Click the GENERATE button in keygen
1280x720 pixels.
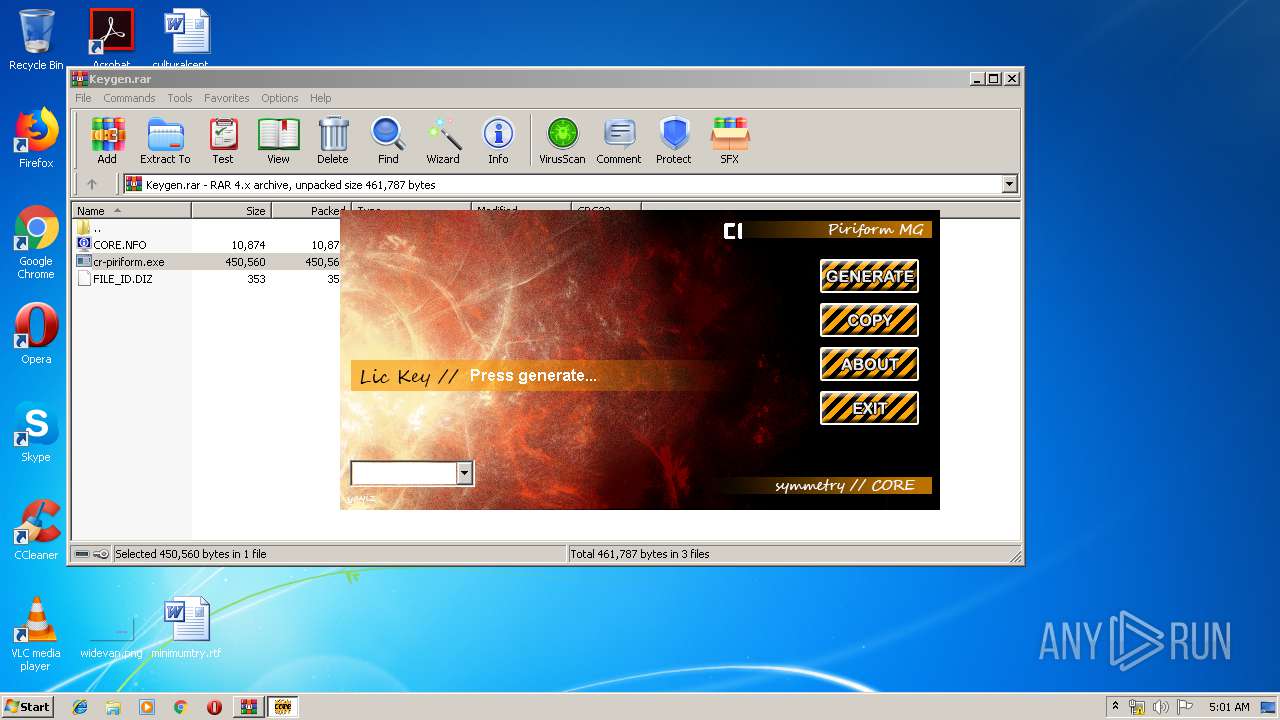869,276
